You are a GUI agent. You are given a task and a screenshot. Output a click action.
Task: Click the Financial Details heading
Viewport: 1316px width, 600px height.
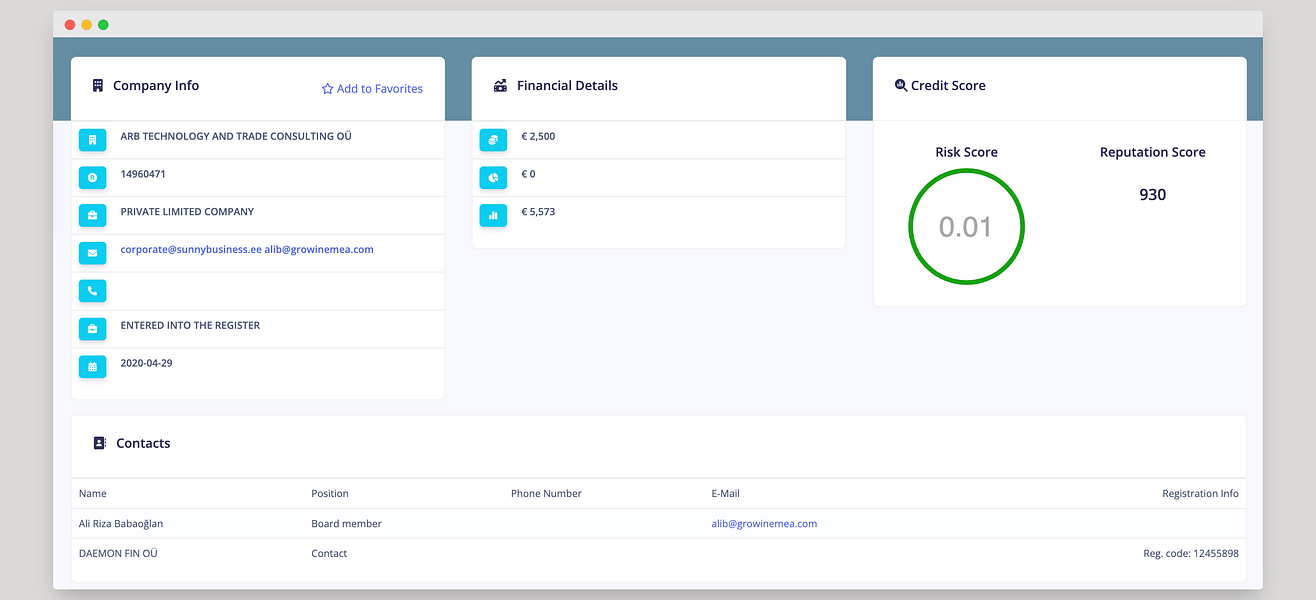(x=567, y=86)
